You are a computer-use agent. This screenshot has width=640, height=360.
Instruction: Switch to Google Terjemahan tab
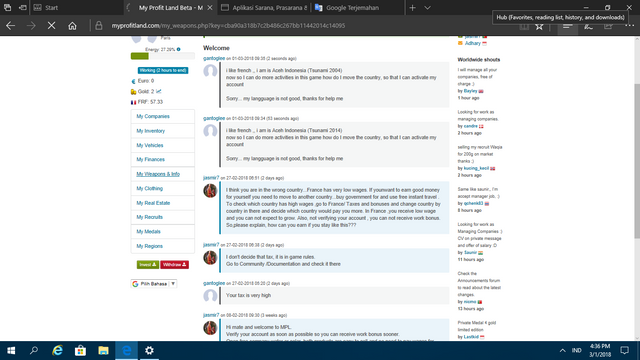coord(358,8)
